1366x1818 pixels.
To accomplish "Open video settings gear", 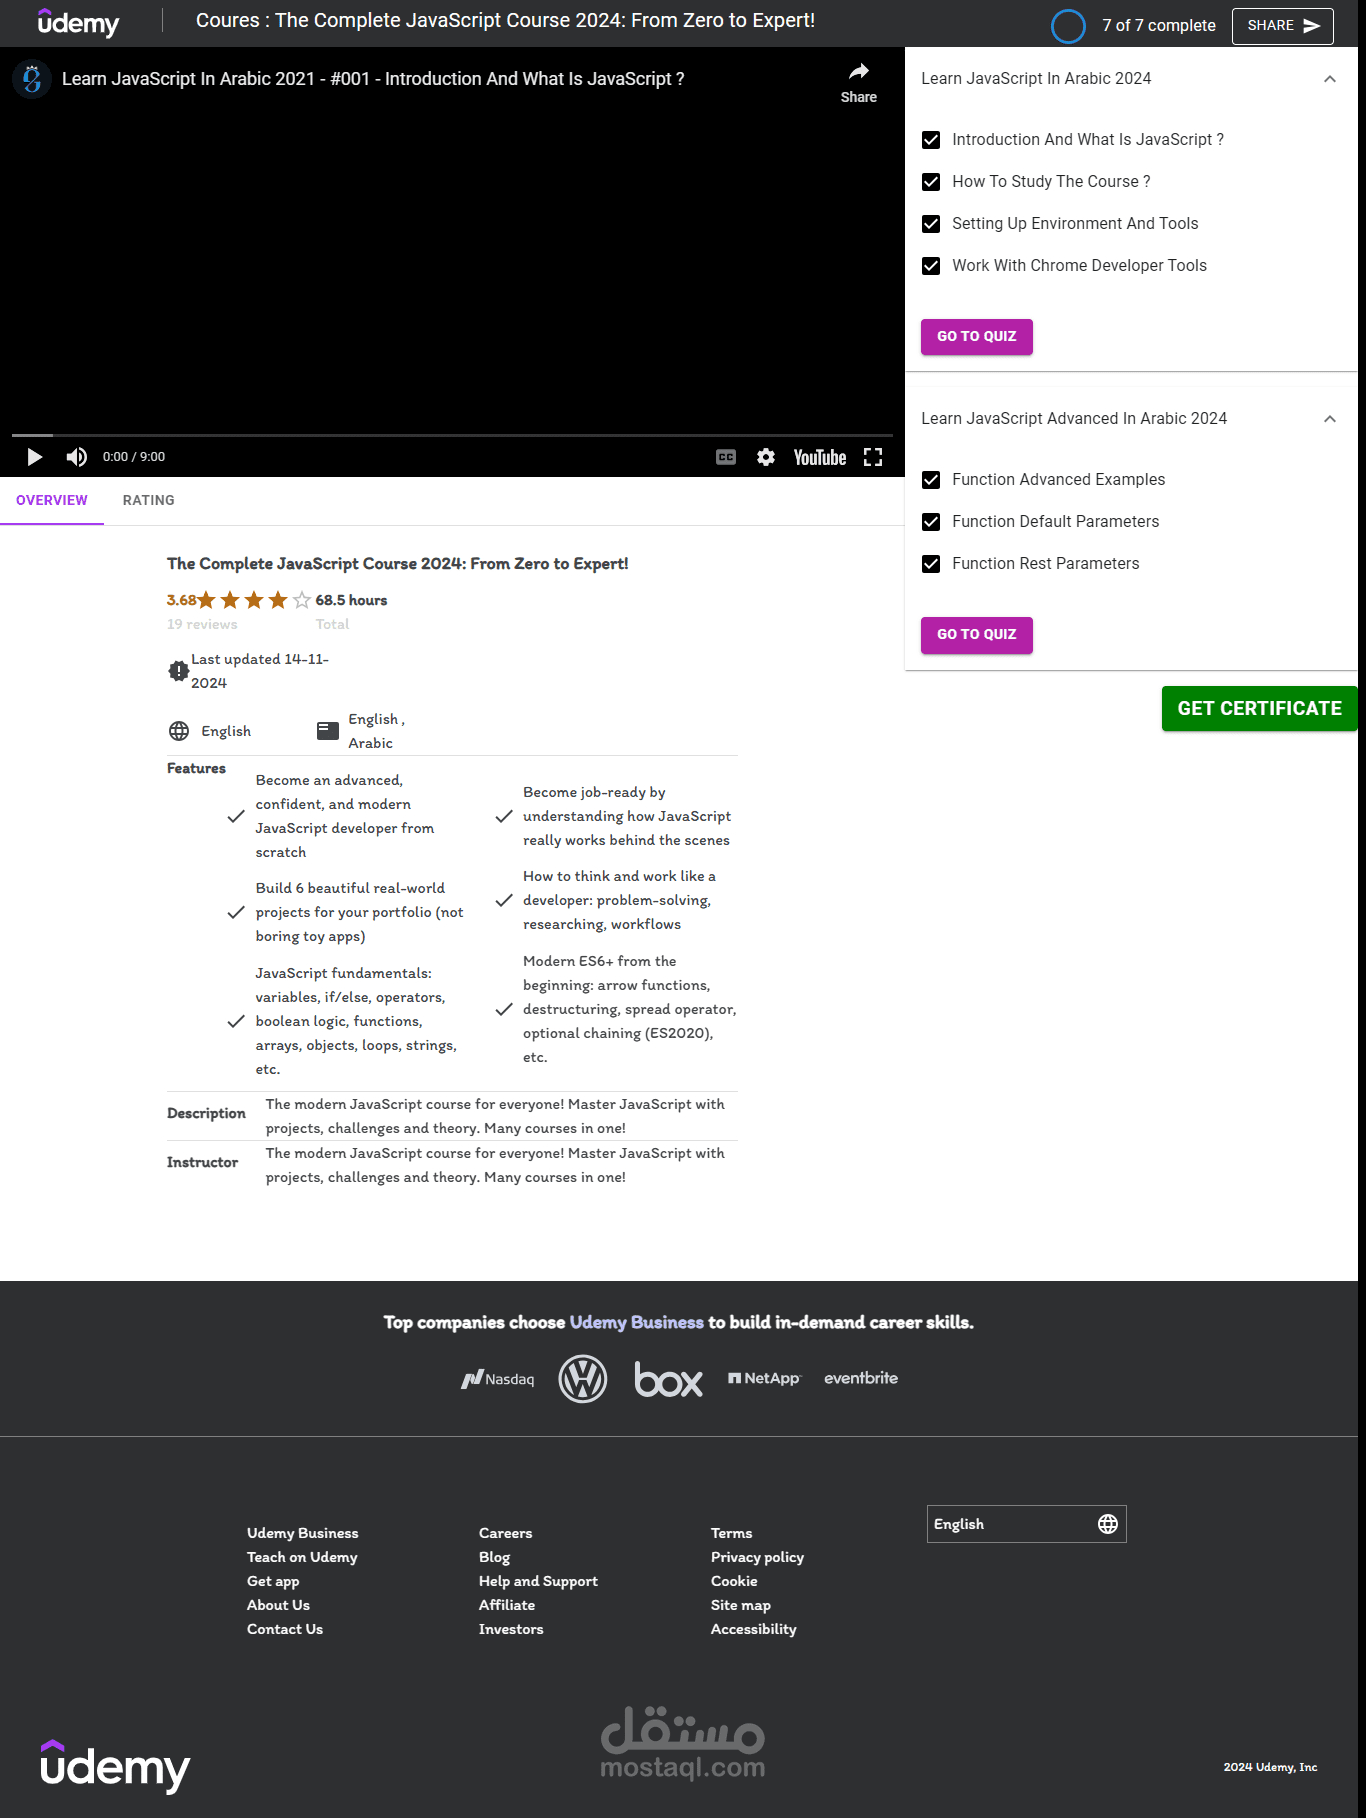I will (x=766, y=457).
